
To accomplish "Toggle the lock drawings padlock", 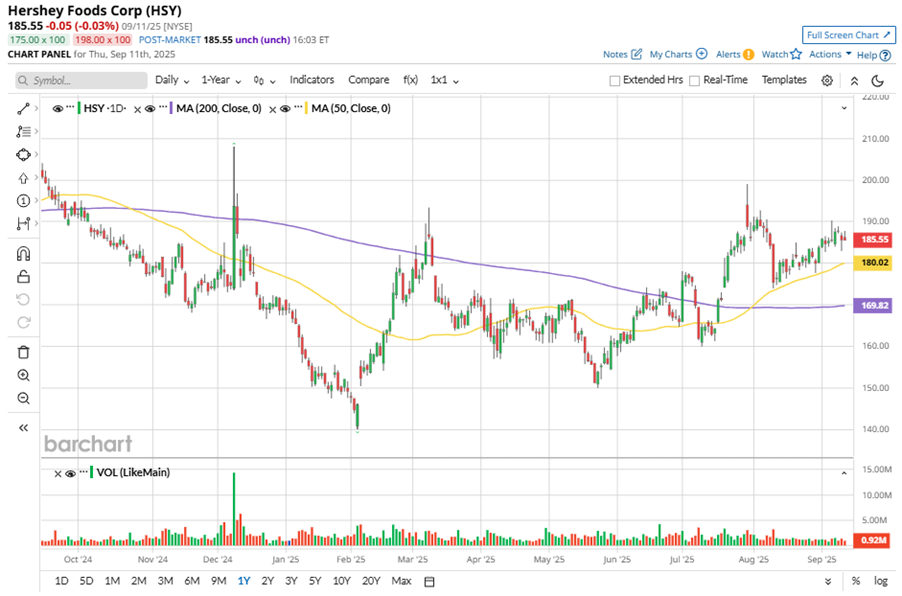I will [23, 277].
